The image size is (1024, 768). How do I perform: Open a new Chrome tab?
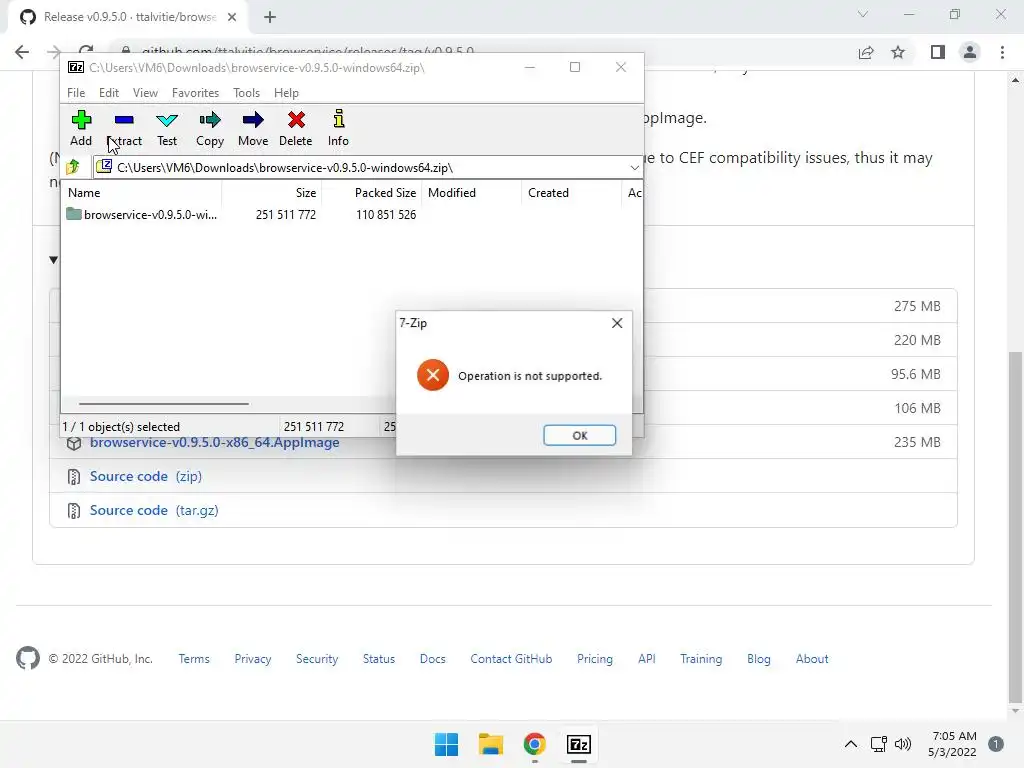[x=270, y=18]
